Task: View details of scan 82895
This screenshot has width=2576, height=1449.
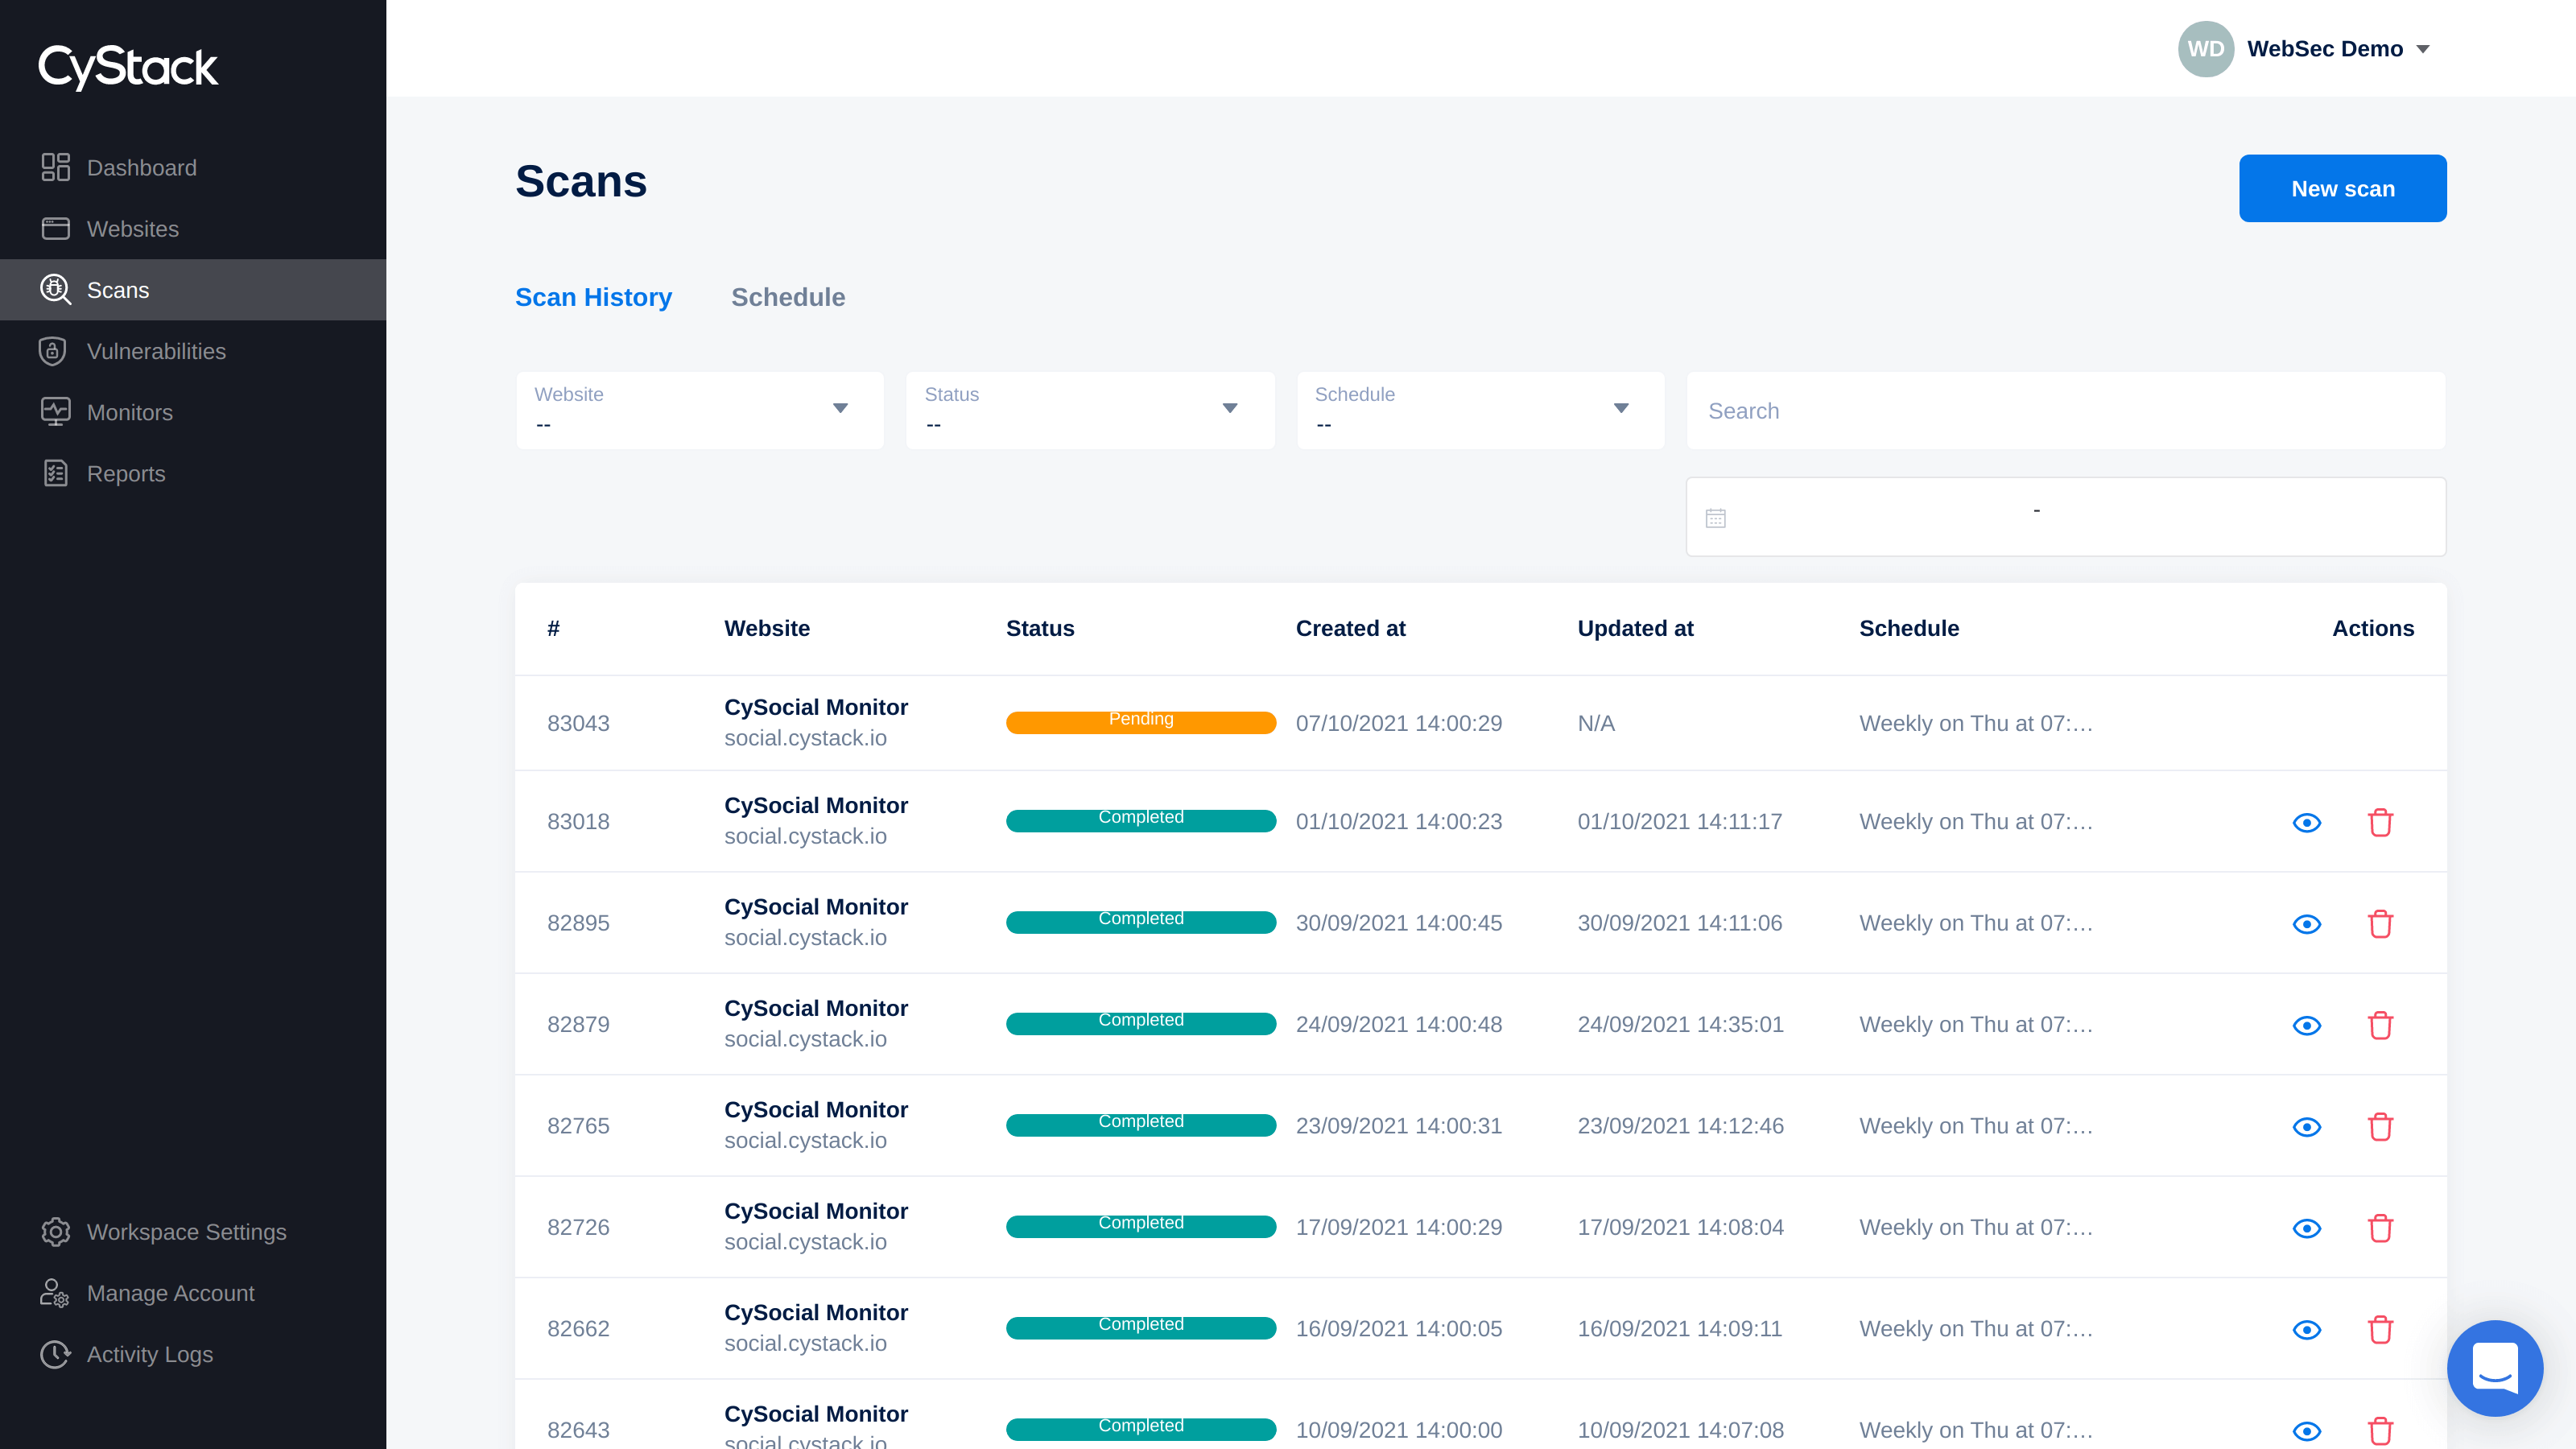Action: [2307, 923]
